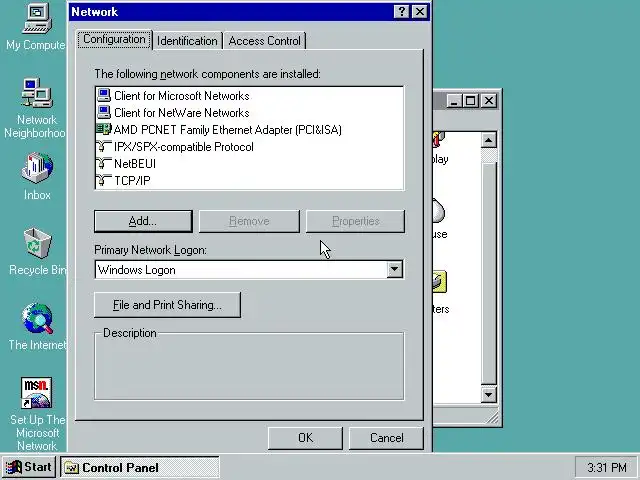Image resolution: width=640 pixels, height=480 pixels.
Task: Click the AMD PCNET adapter card icon
Action: point(103,129)
